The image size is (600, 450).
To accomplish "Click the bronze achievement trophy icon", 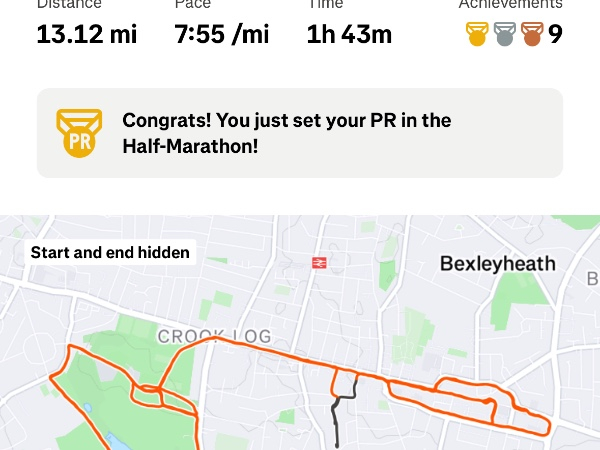I will click(x=532, y=35).
